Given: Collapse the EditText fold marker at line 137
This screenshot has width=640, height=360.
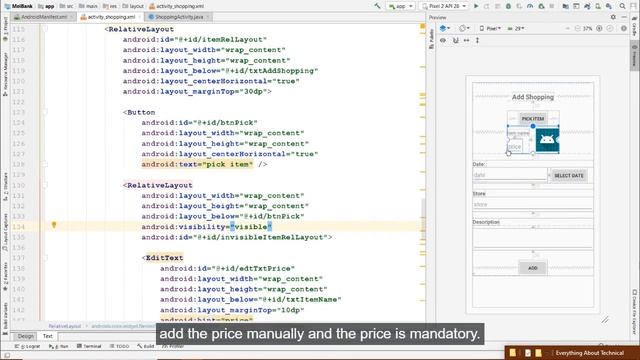Looking at the screenshot, I should [x=45, y=258].
